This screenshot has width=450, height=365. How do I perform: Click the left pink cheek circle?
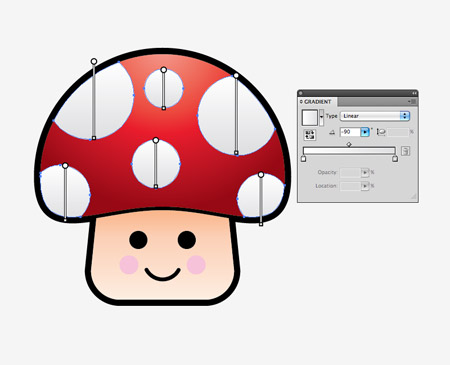(129, 265)
